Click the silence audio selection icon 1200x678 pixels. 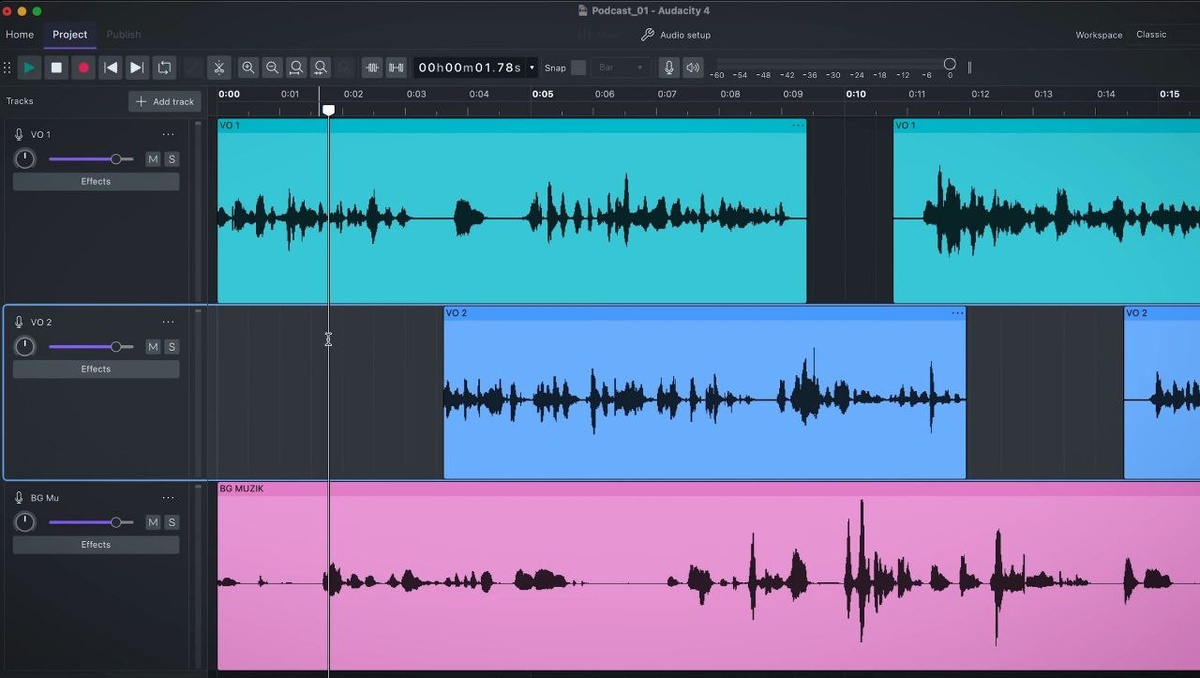397,68
